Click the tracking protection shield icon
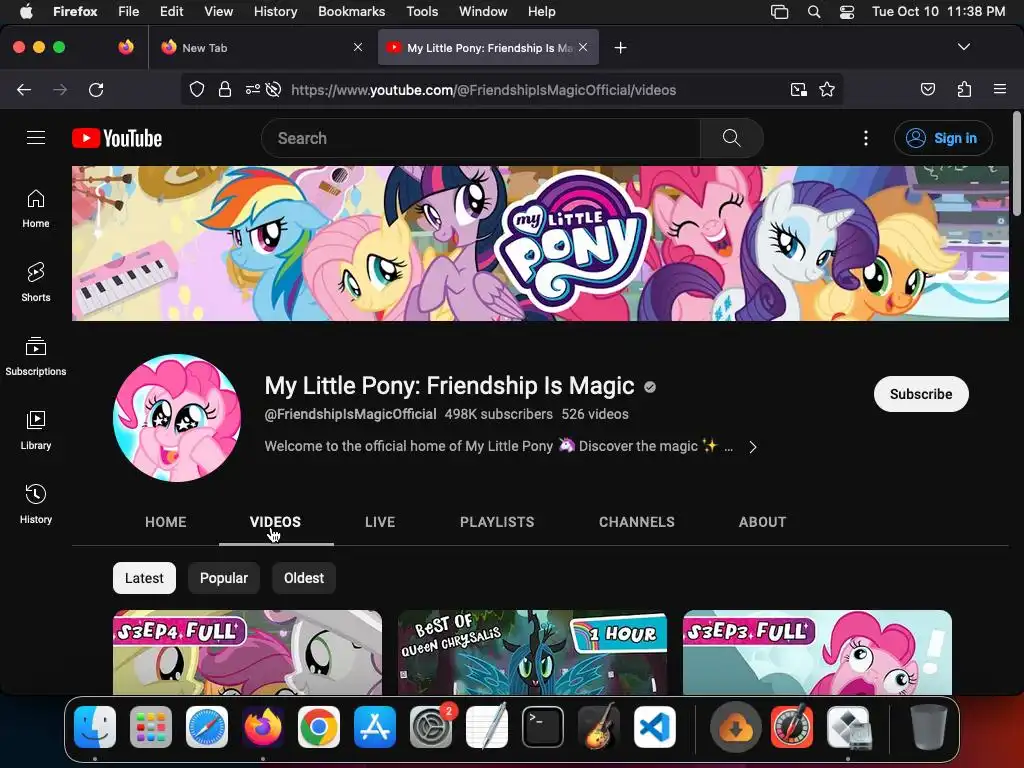The width and height of the screenshot is (1024, 768). (197, 90)
